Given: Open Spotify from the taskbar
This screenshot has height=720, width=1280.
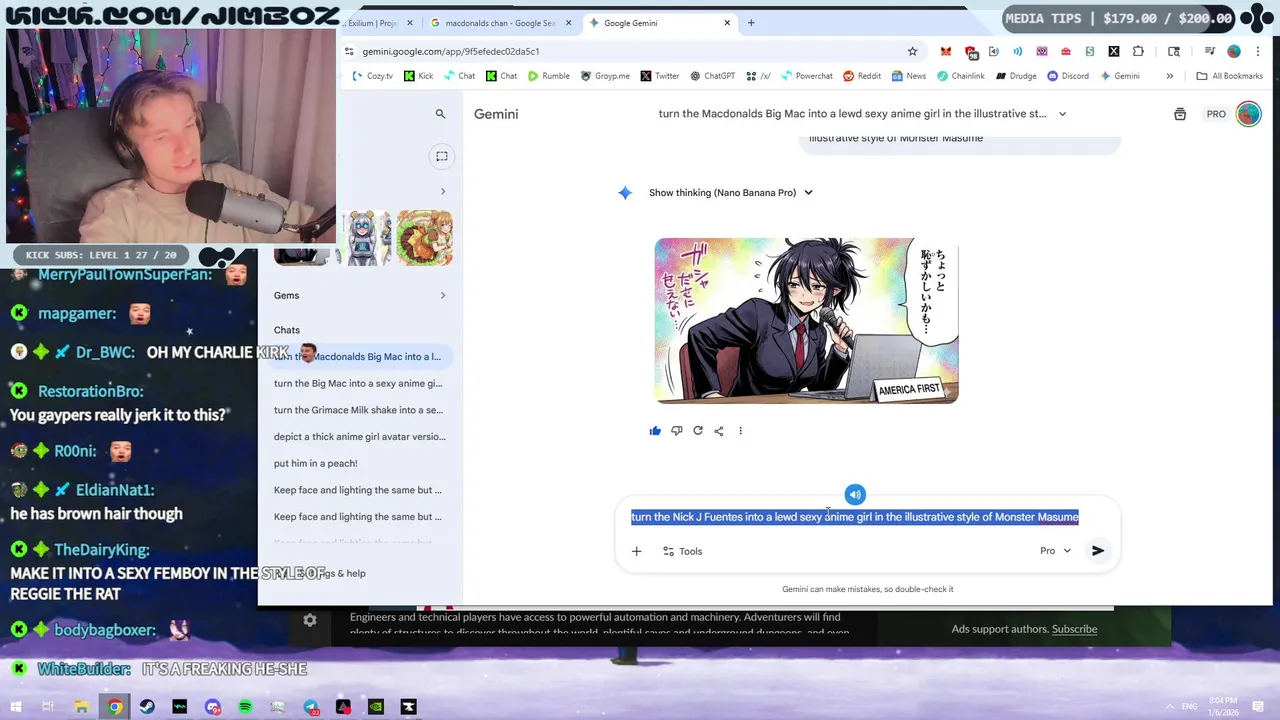Looking at the screenshot, I should pos(245,707).
